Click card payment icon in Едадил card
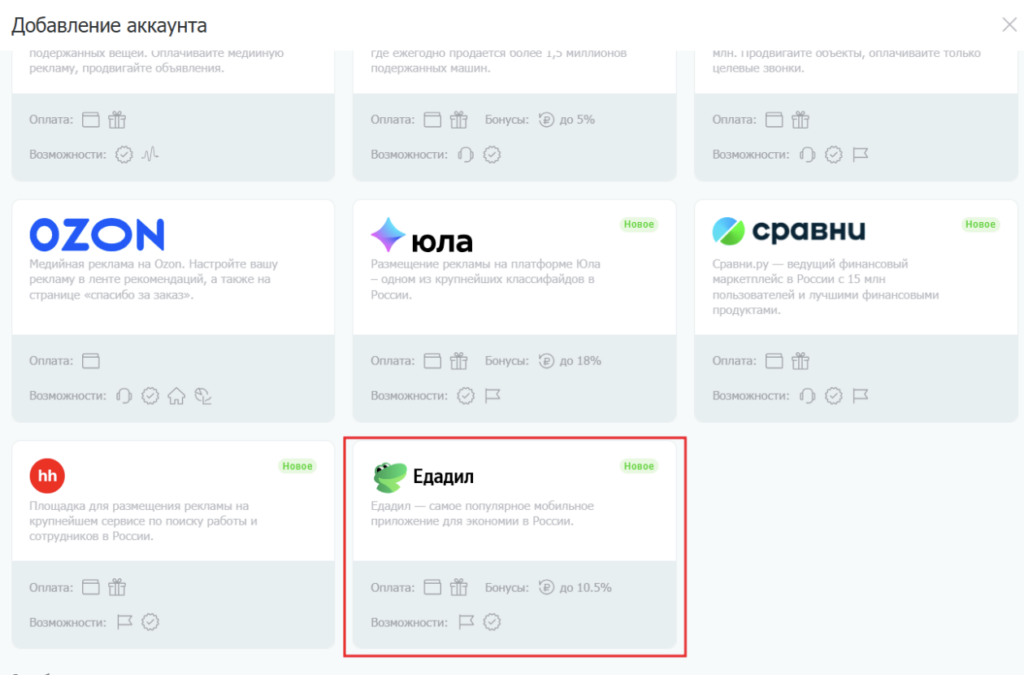The image size is (1024, 675). coord(432,588)
